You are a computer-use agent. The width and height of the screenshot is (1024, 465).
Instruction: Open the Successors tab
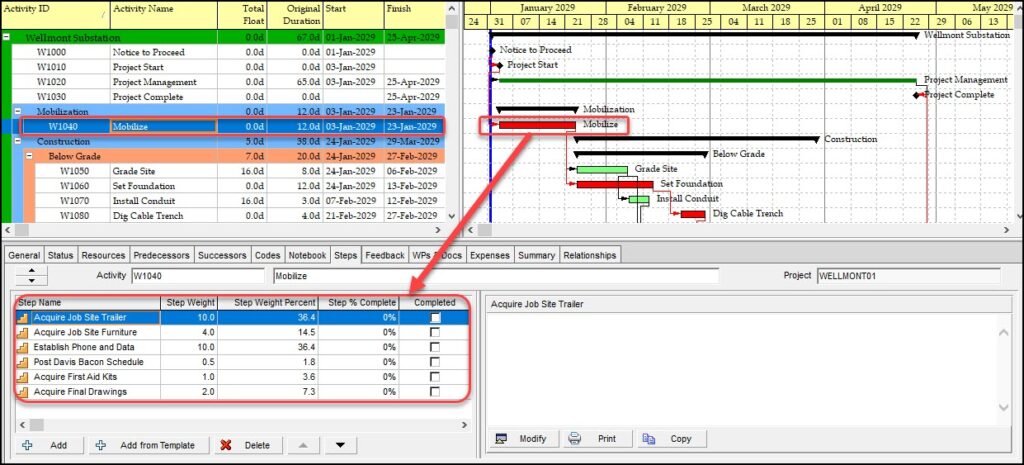click(x=222, y=255)
